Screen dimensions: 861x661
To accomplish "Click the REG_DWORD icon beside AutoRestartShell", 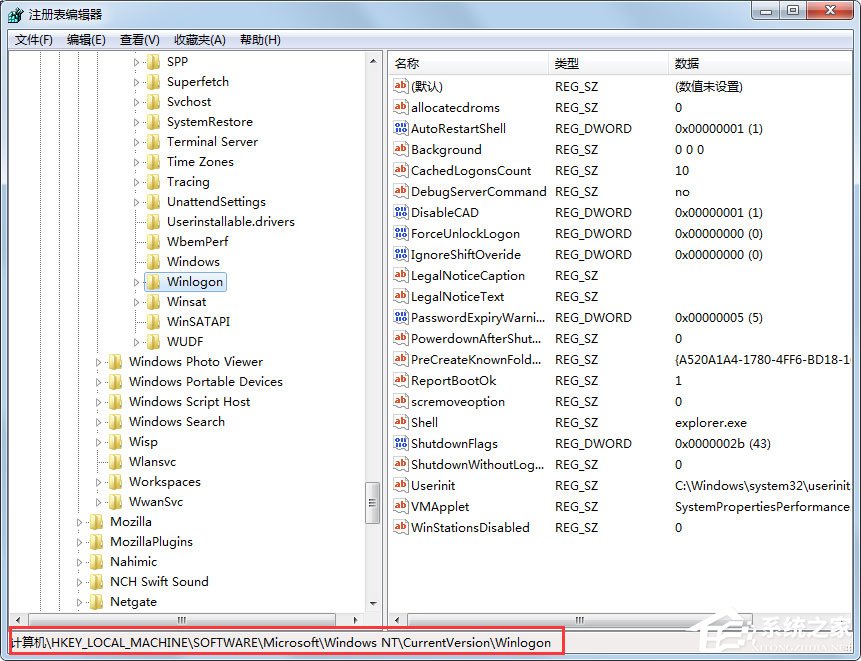I will pos(400,128).
